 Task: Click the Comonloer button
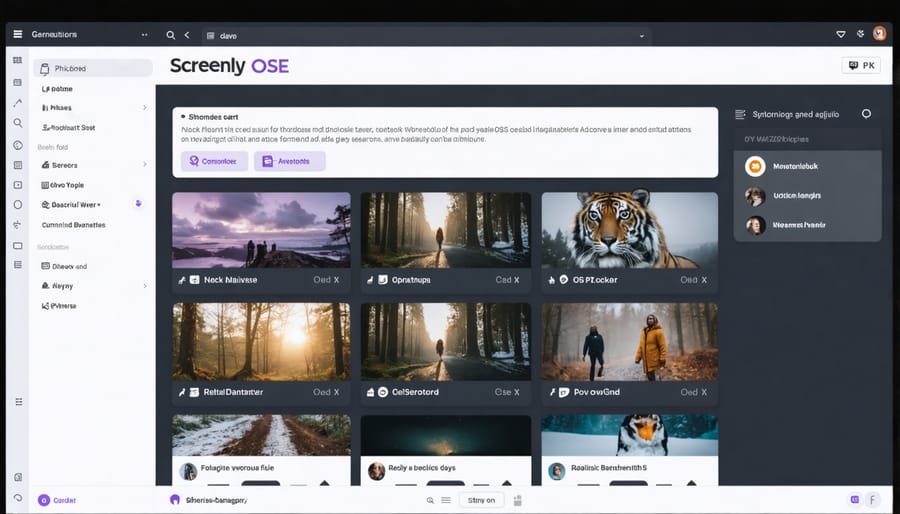(x=214, y=161)
